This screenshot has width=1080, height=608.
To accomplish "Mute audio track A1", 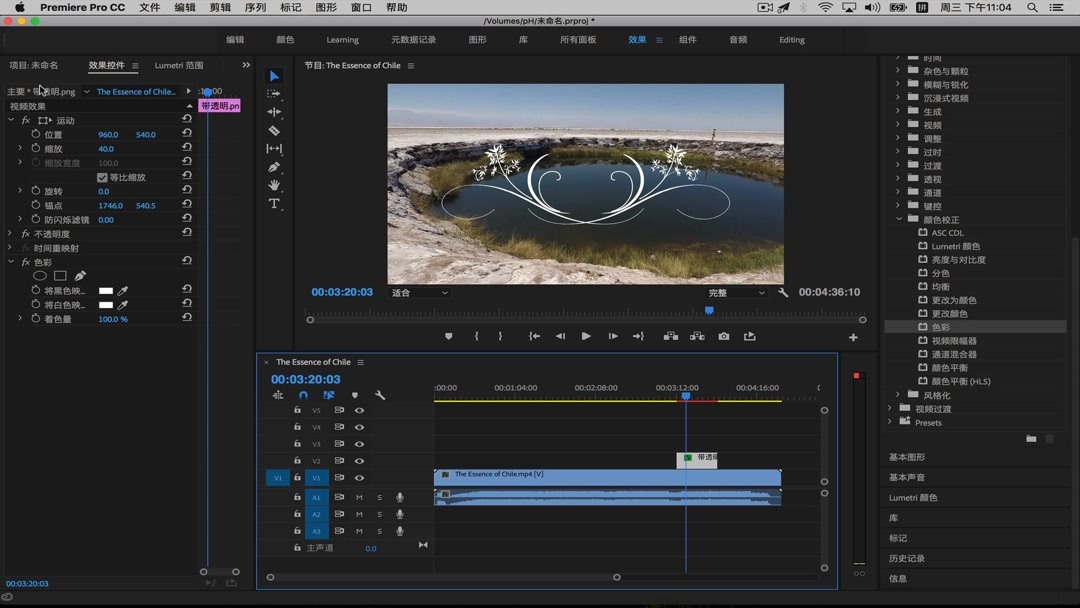I will [359, 497].
